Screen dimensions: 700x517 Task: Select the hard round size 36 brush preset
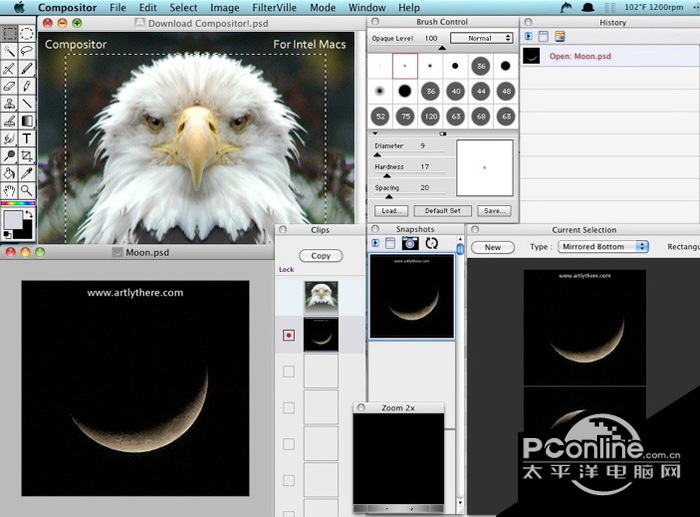482,66
